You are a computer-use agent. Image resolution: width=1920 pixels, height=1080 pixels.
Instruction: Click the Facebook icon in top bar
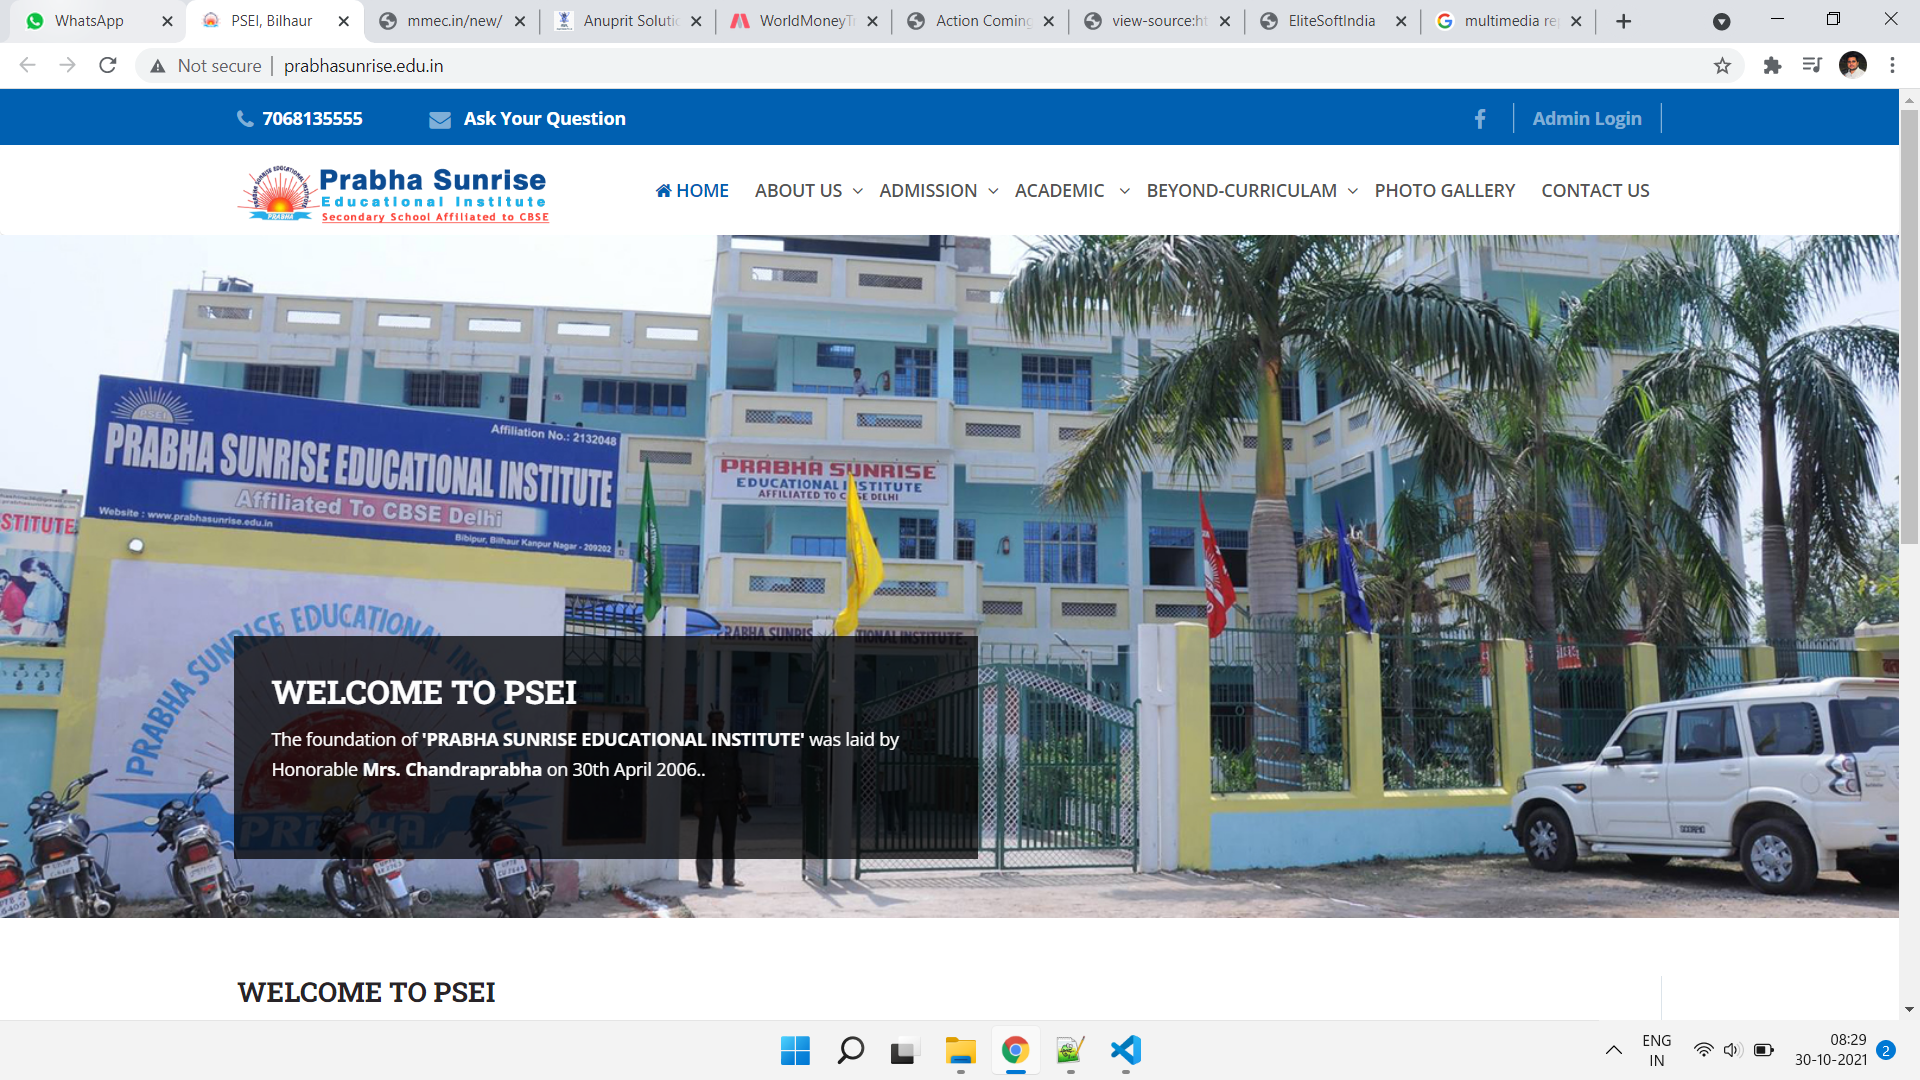pyautogui.click(x=1480, y=119)
